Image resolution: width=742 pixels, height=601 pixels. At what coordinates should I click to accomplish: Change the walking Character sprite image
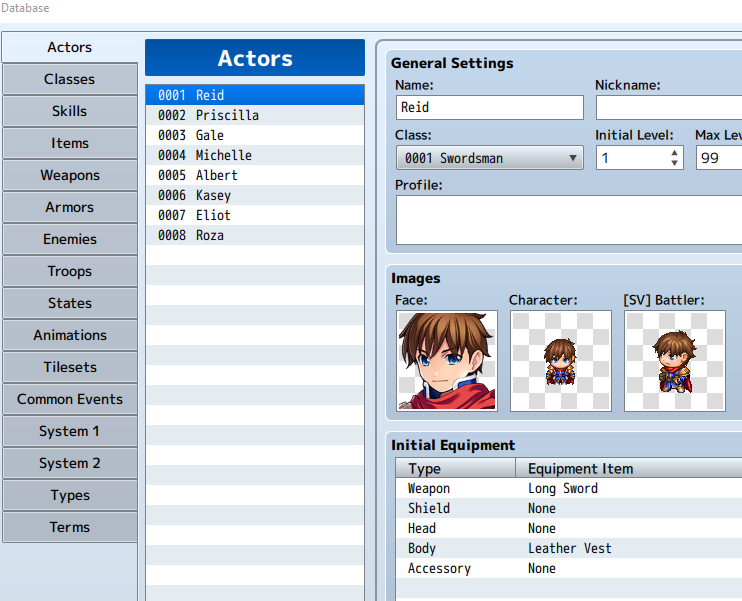click(x=561, y=361)
